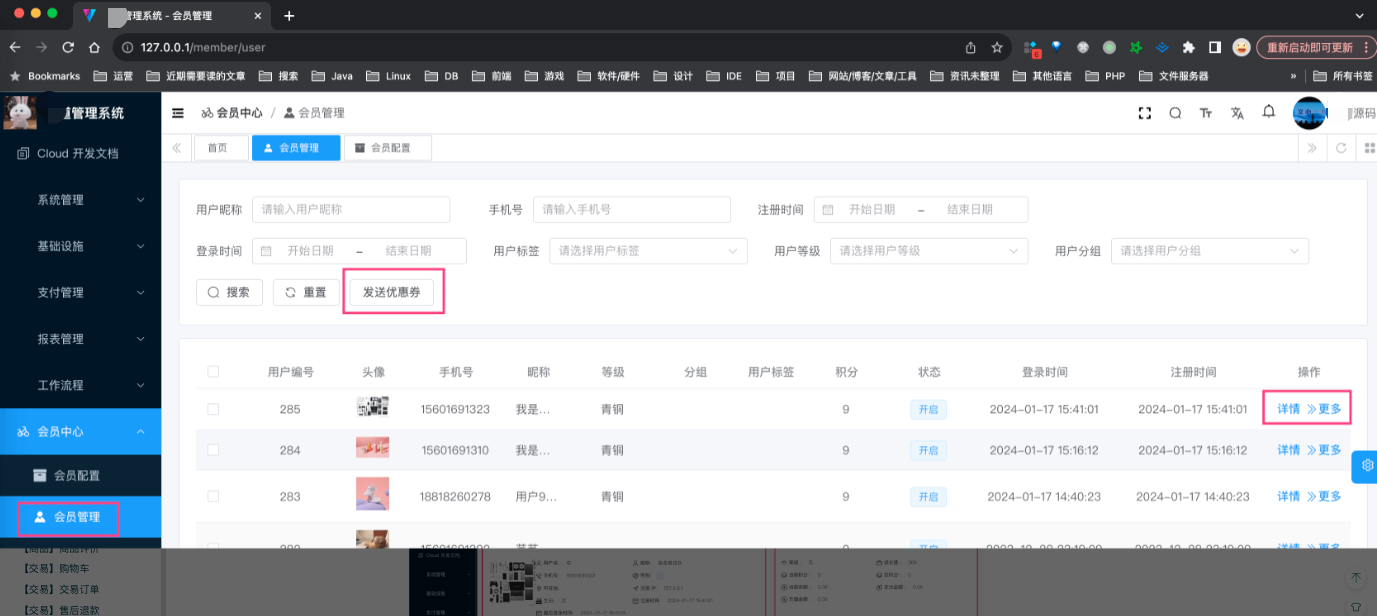Check the row checkbox for user 285
1377x616 pixels.
point(213,409)
